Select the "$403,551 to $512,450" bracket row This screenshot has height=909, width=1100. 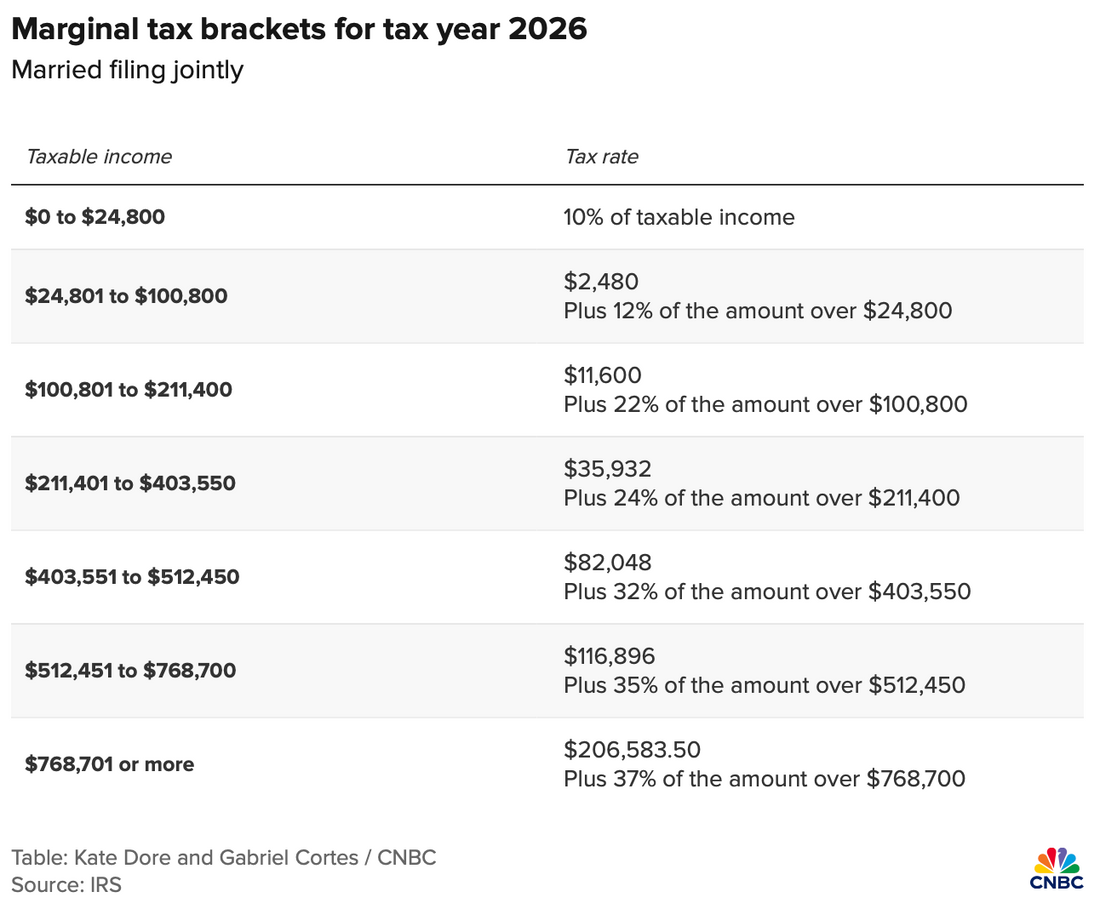[x=132, y=577]
